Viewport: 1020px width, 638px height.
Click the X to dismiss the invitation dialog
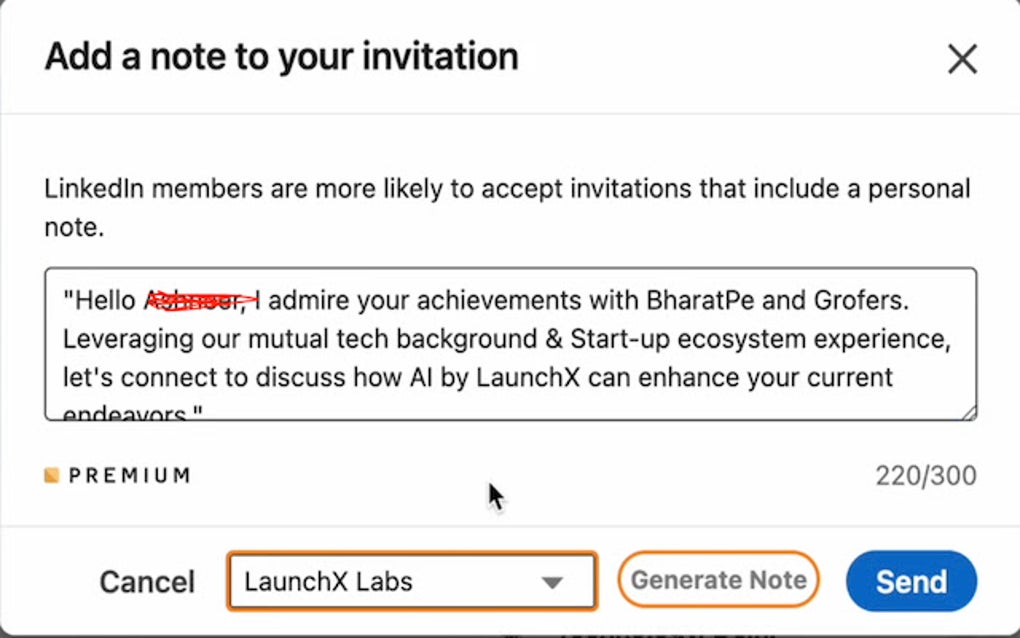click(x=962, y=59)
